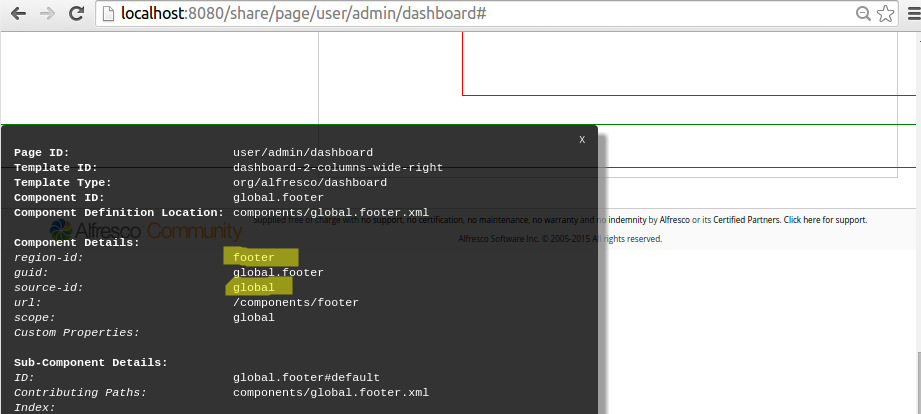The width and height of the screenshot is (921, 414).
Task: Click the guid value 'global.footer'
Action: [x=278, y=272]
